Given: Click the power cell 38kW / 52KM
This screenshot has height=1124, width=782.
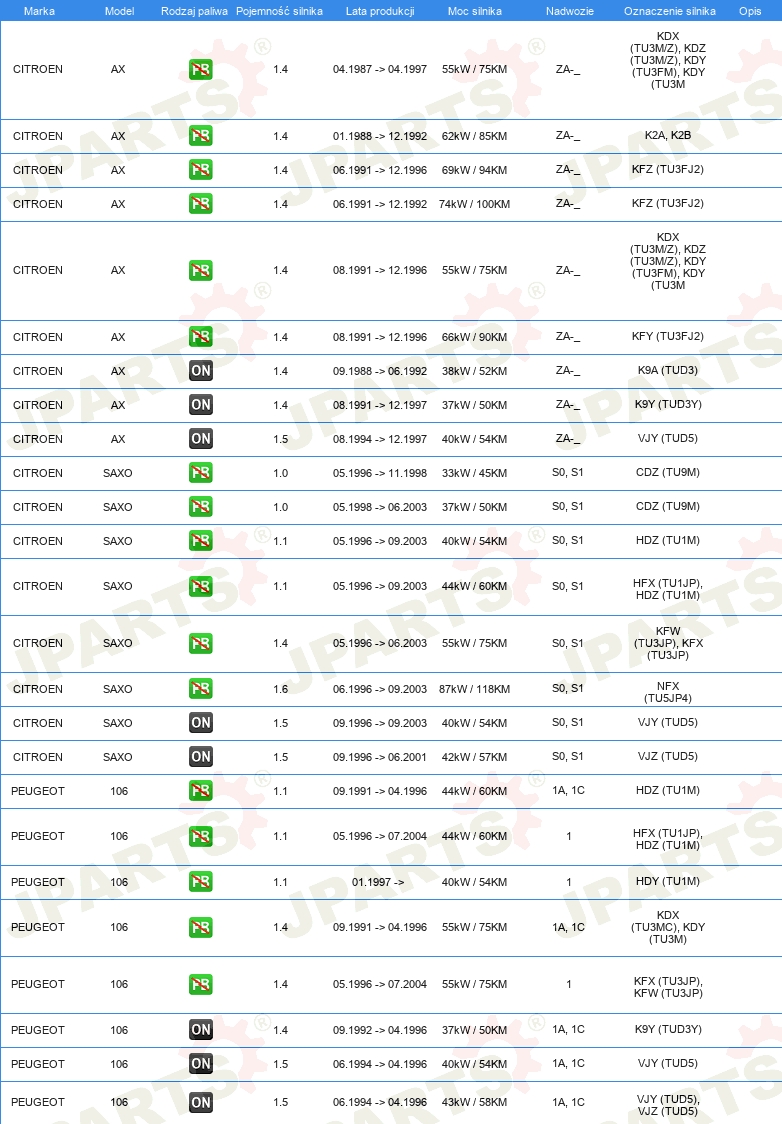Looking at the screenshot, I should 475,371.
